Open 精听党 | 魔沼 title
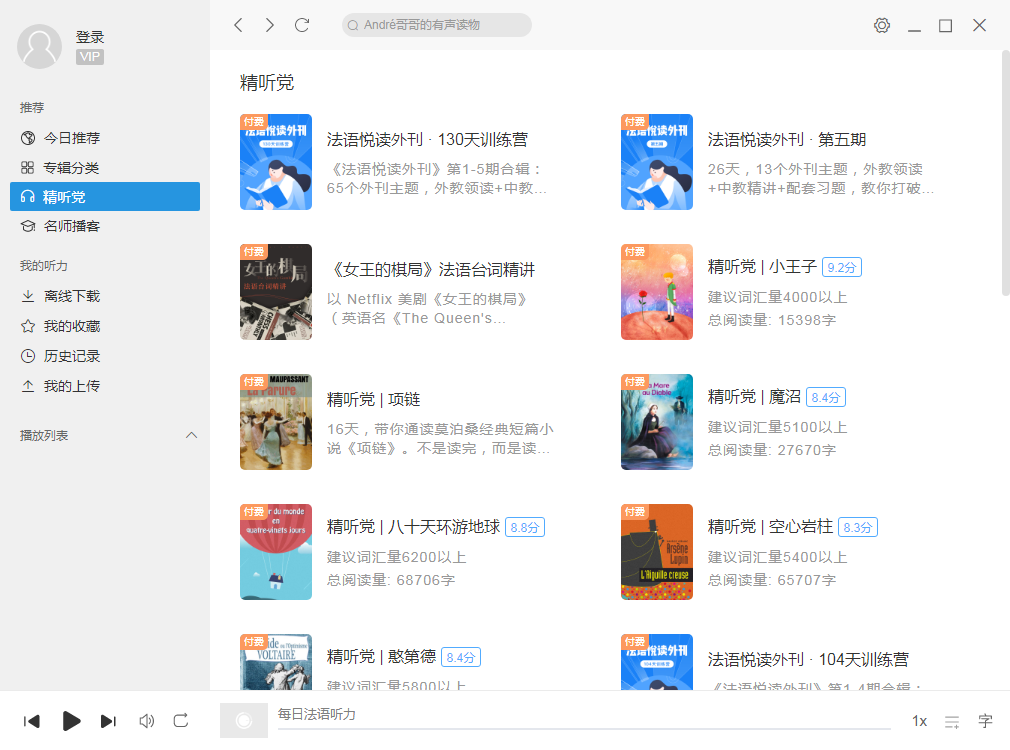 (754, 397)
